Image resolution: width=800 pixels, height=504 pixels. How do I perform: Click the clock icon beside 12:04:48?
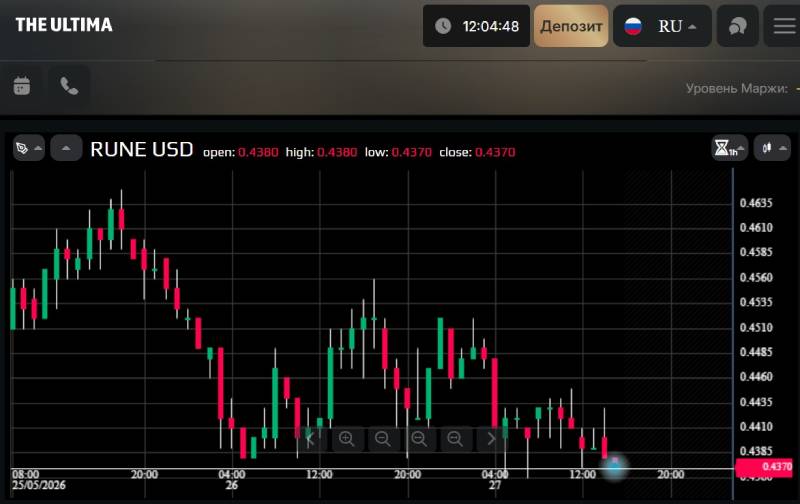click(443, 26)
